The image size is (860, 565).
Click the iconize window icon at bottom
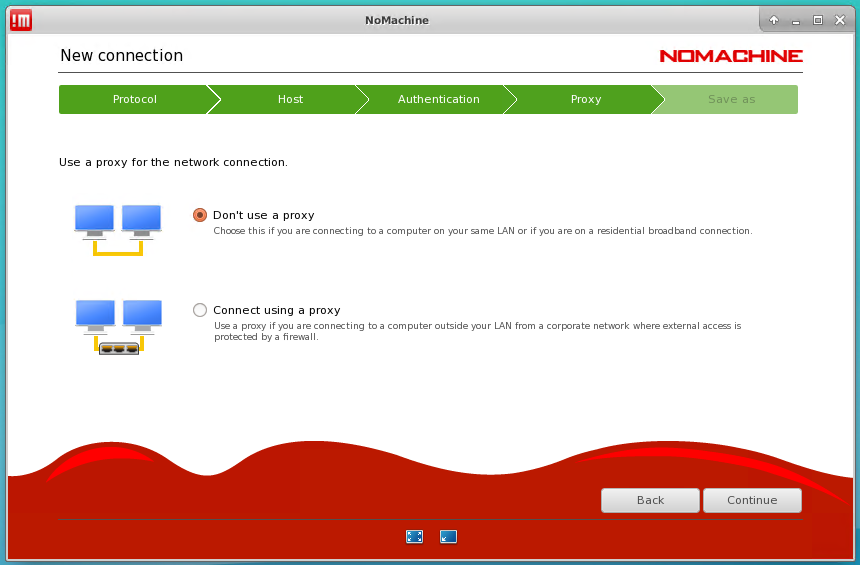448,536
